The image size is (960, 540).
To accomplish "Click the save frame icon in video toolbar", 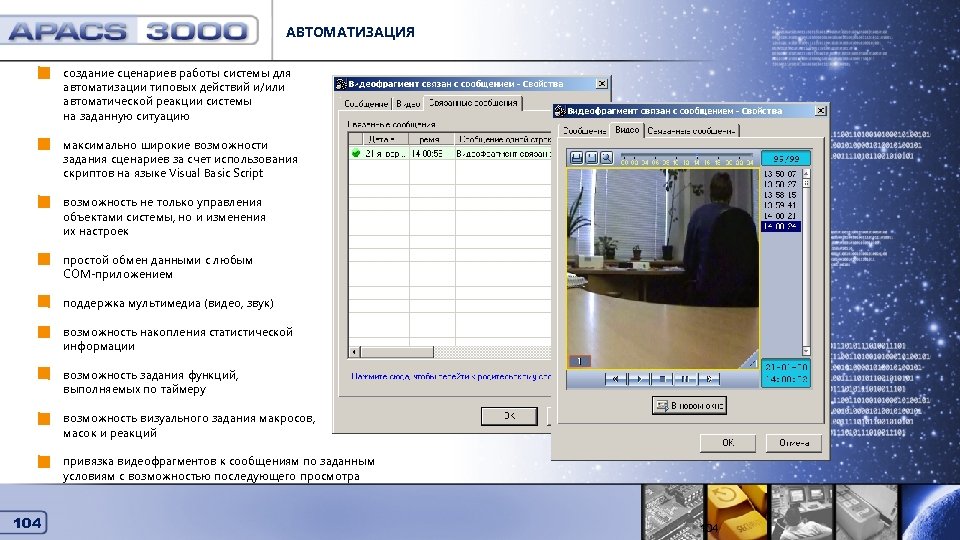I will click(576, 158).
